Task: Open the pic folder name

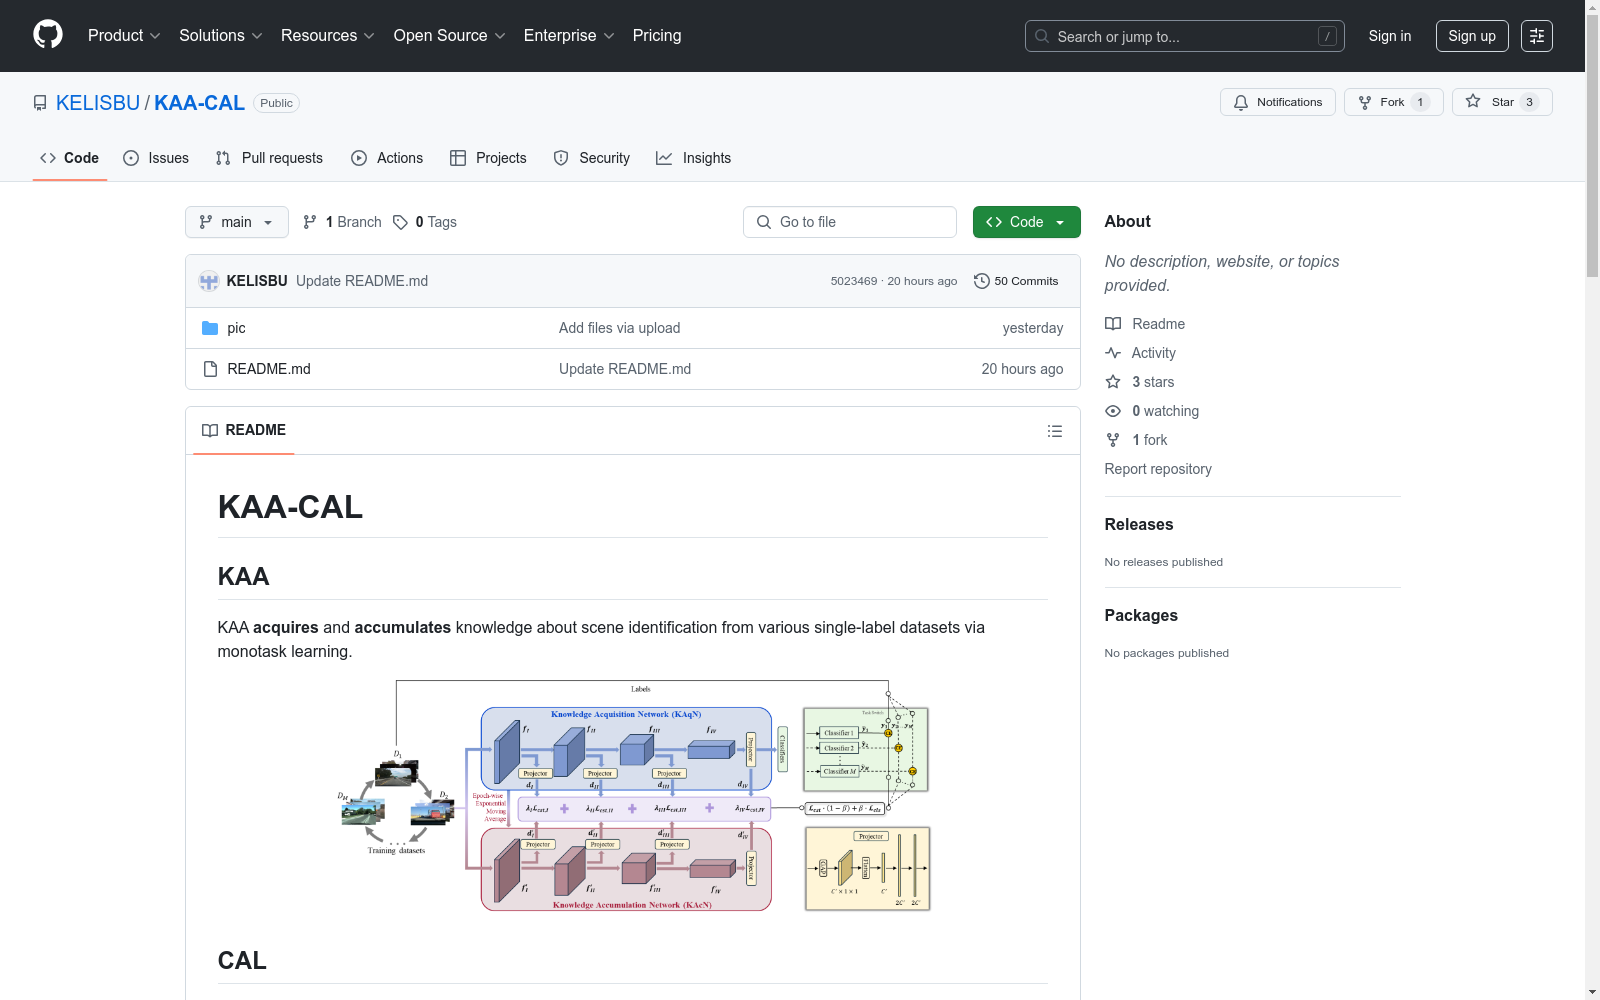Action: [236, 328]
